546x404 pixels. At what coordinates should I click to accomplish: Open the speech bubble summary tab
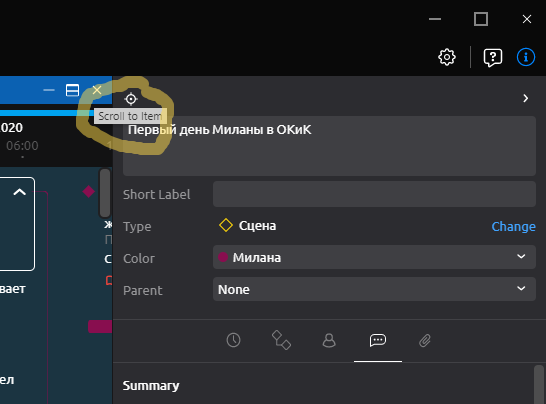(x=378, y=340)
